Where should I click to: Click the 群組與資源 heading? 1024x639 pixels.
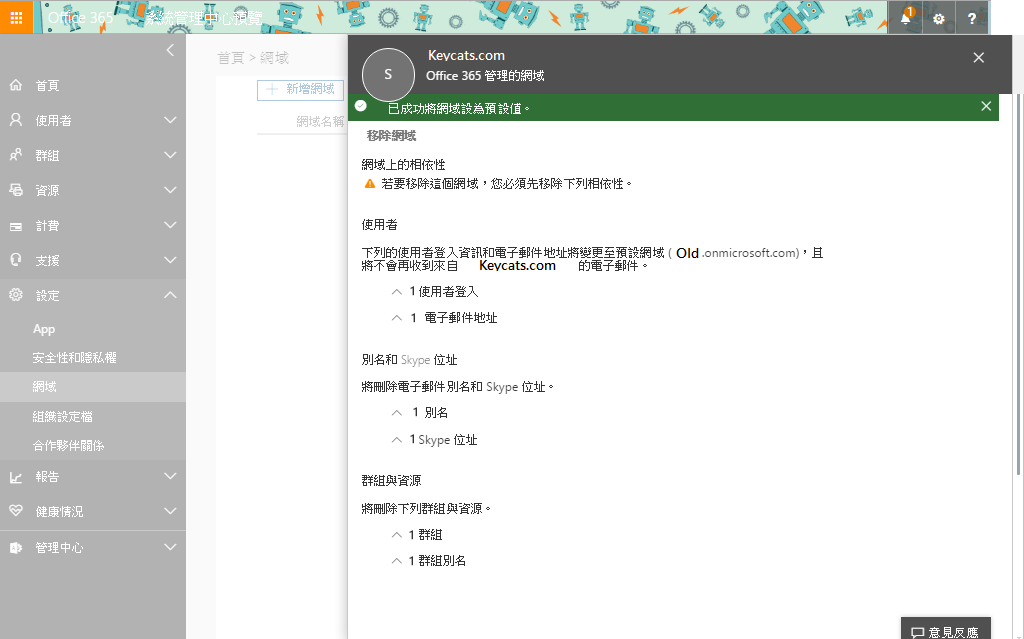click(391, 481)
